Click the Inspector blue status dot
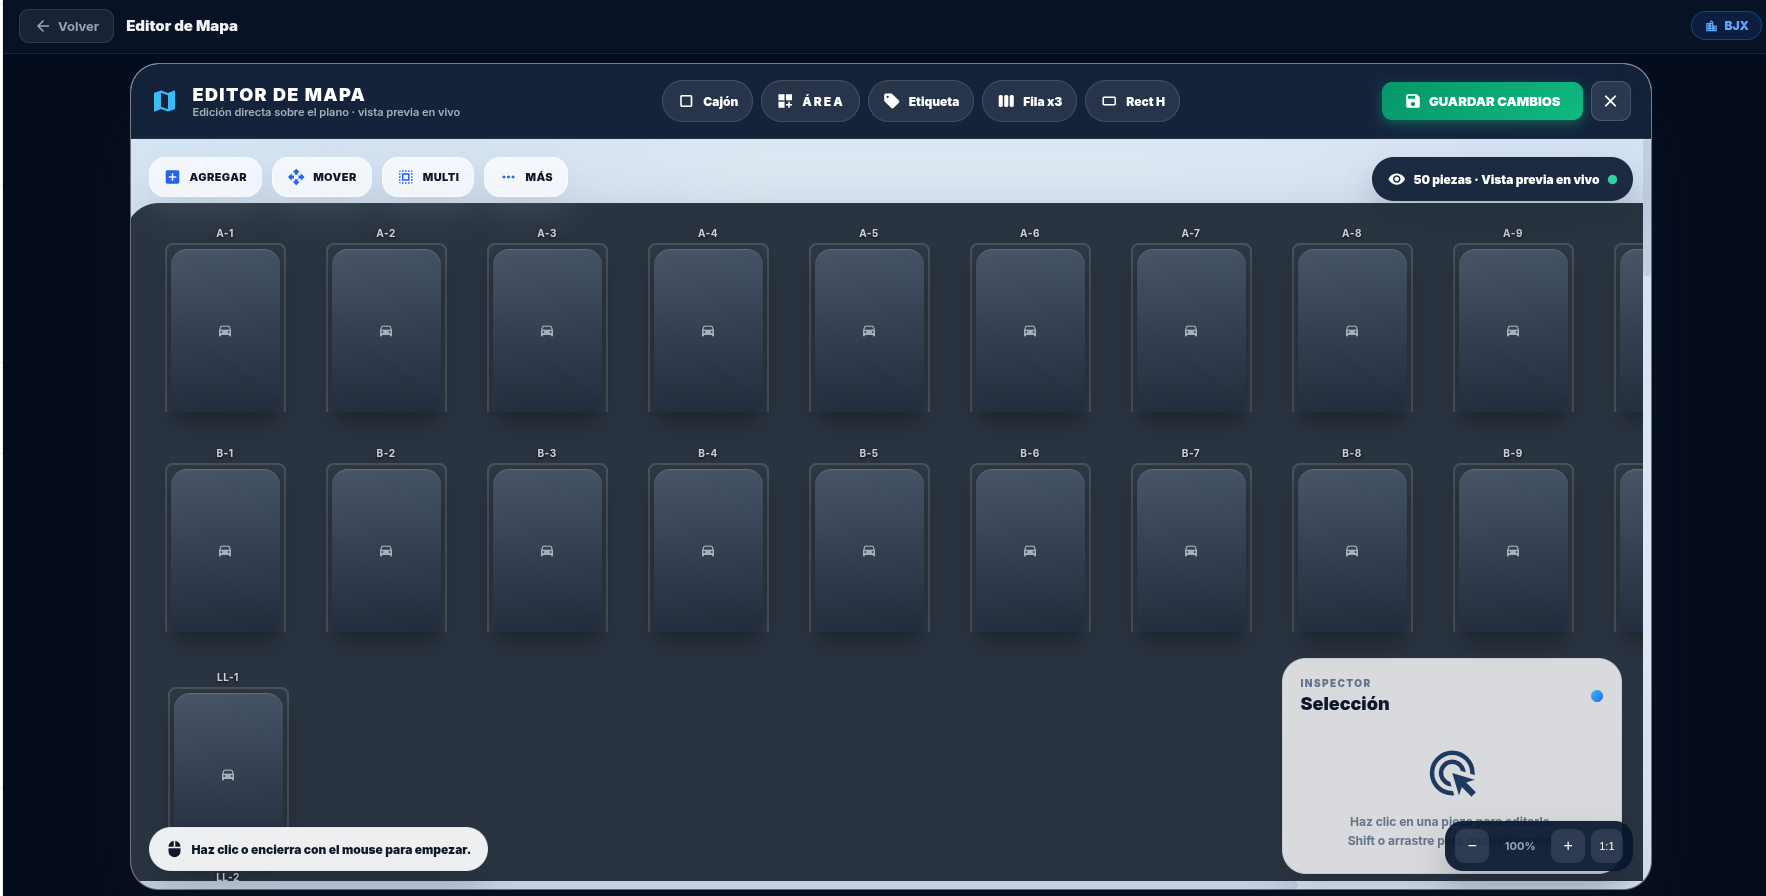 point(1597,696)
